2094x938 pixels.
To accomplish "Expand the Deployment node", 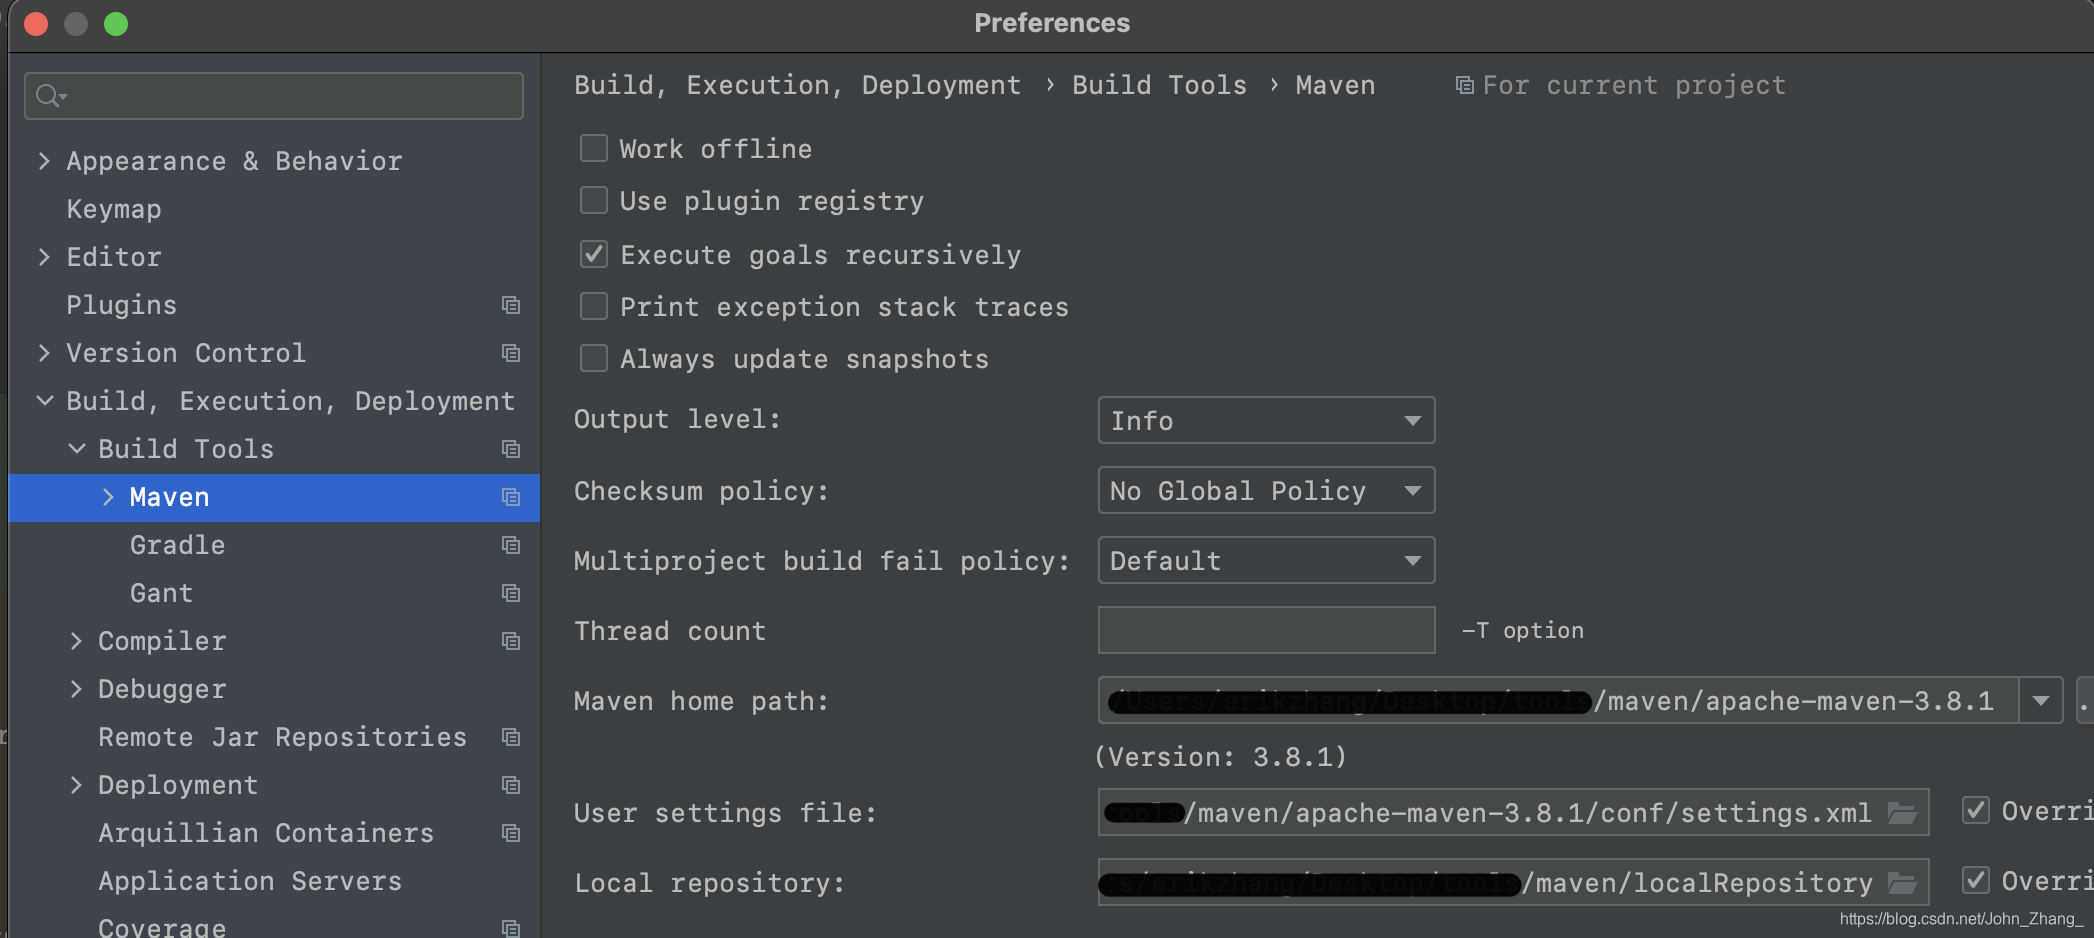I will coord(76,785).
